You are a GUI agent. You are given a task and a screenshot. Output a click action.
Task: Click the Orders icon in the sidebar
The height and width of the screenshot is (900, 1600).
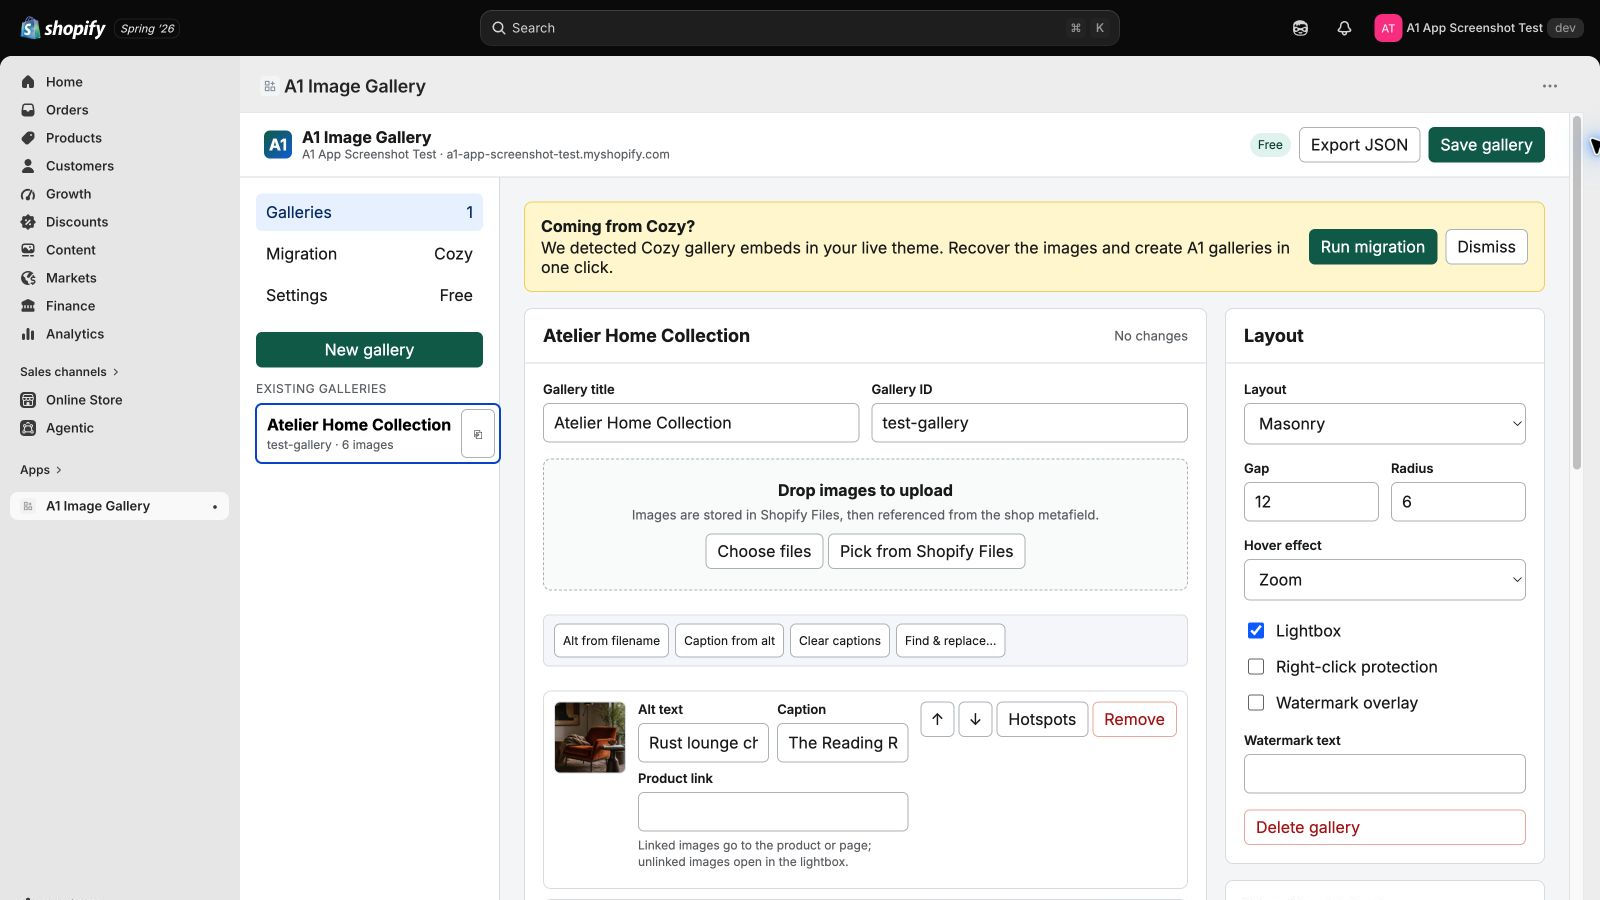click(28, 110)
